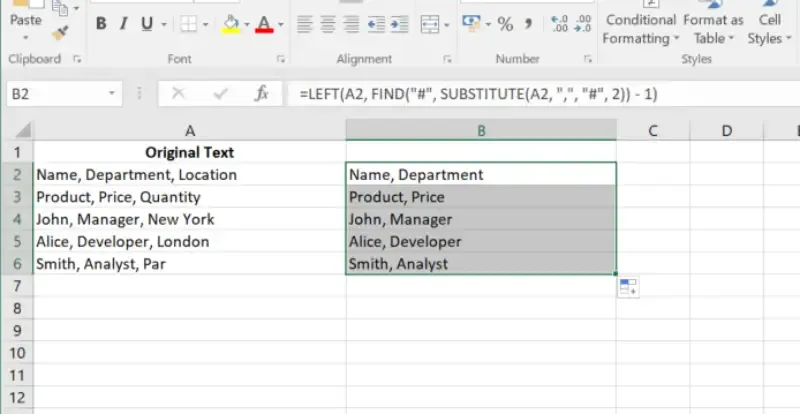Open the Clipboard pane launcher
Screen dimensions: 800x414
pyautogui.click(x=77, y=59)
